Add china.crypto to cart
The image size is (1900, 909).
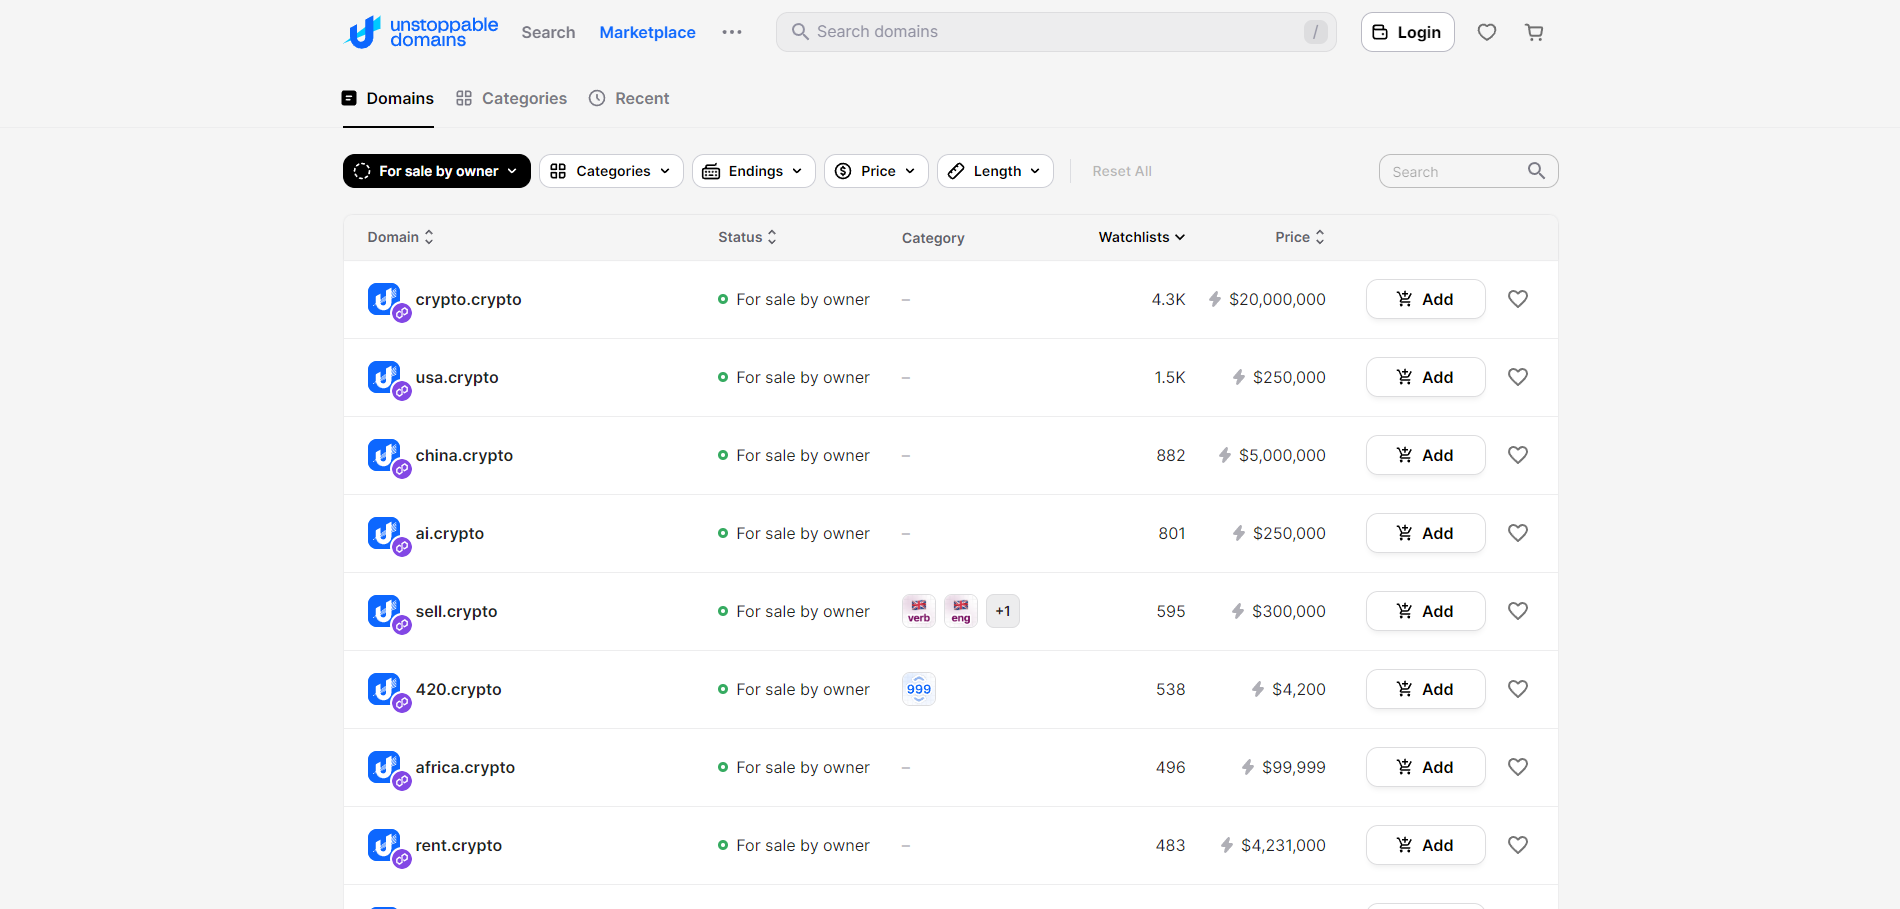tap(1425, 455)
